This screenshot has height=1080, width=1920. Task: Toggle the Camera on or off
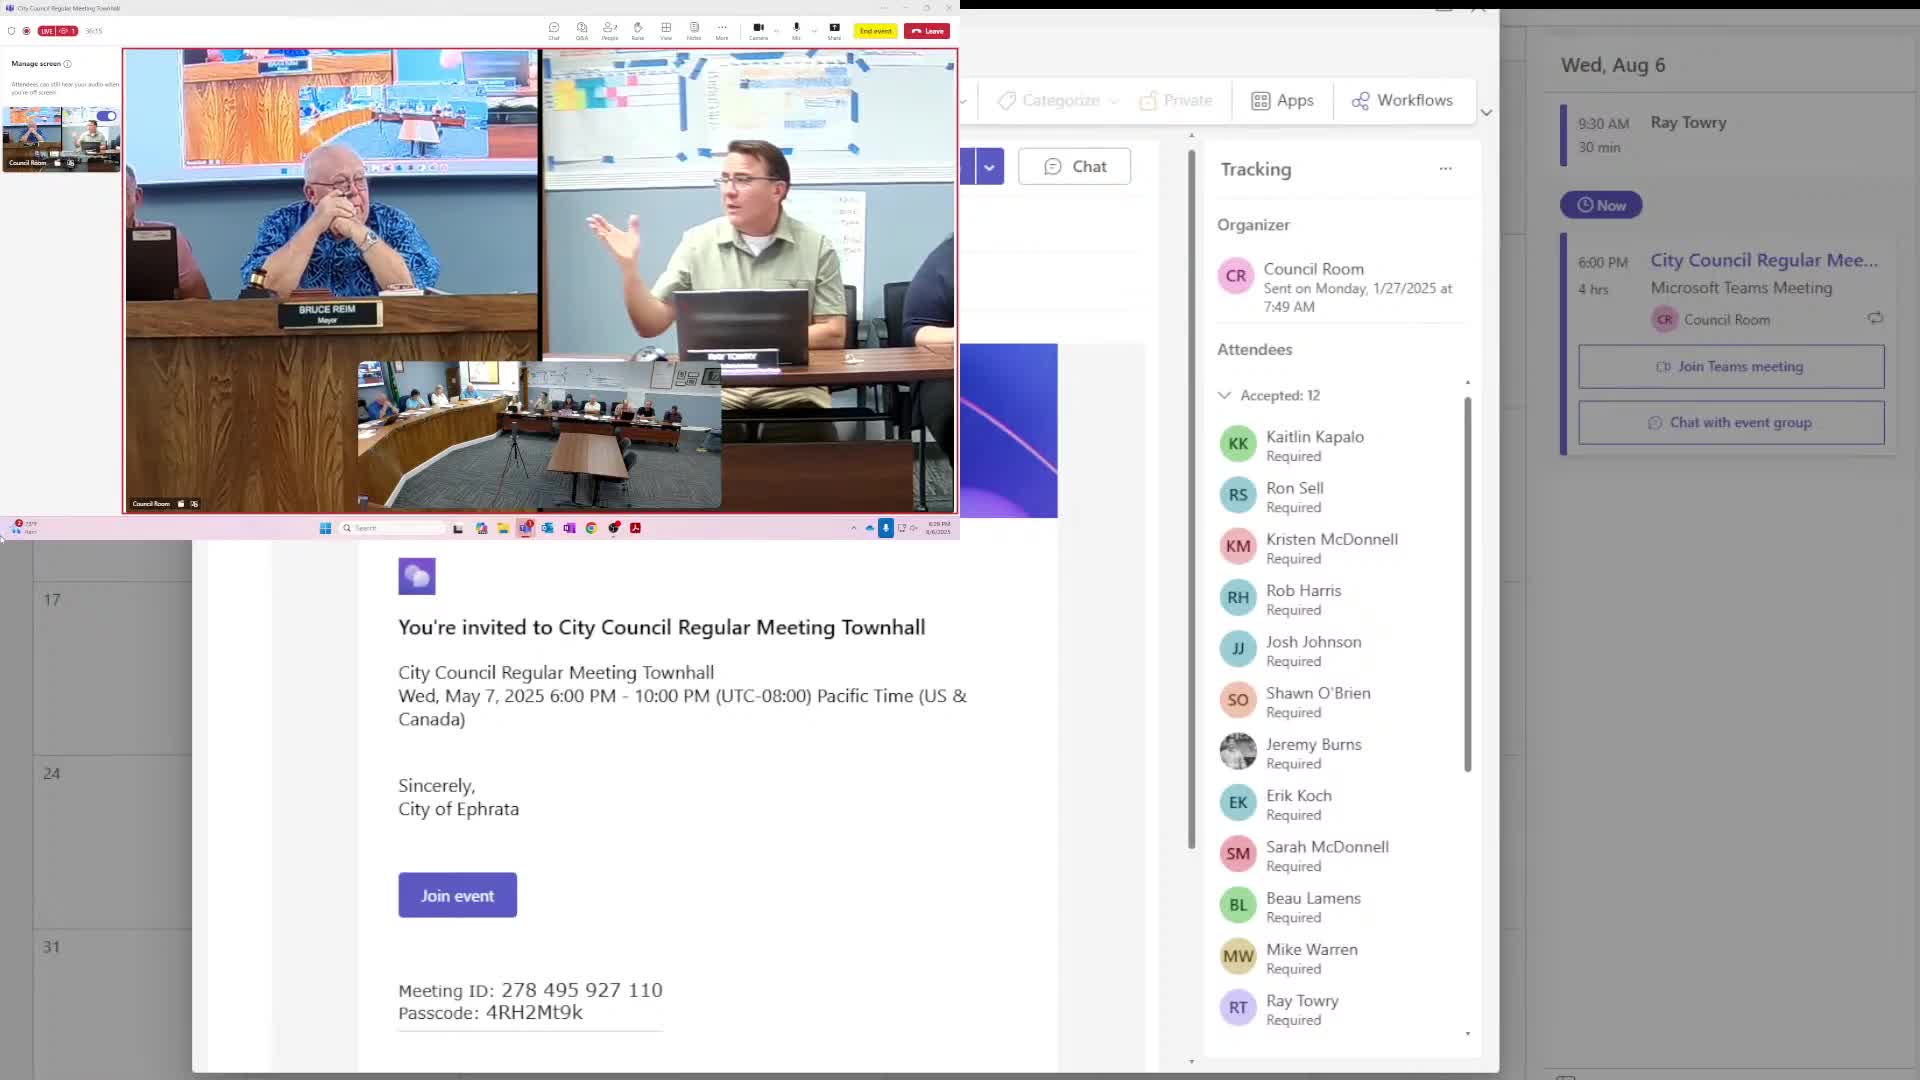759,29
